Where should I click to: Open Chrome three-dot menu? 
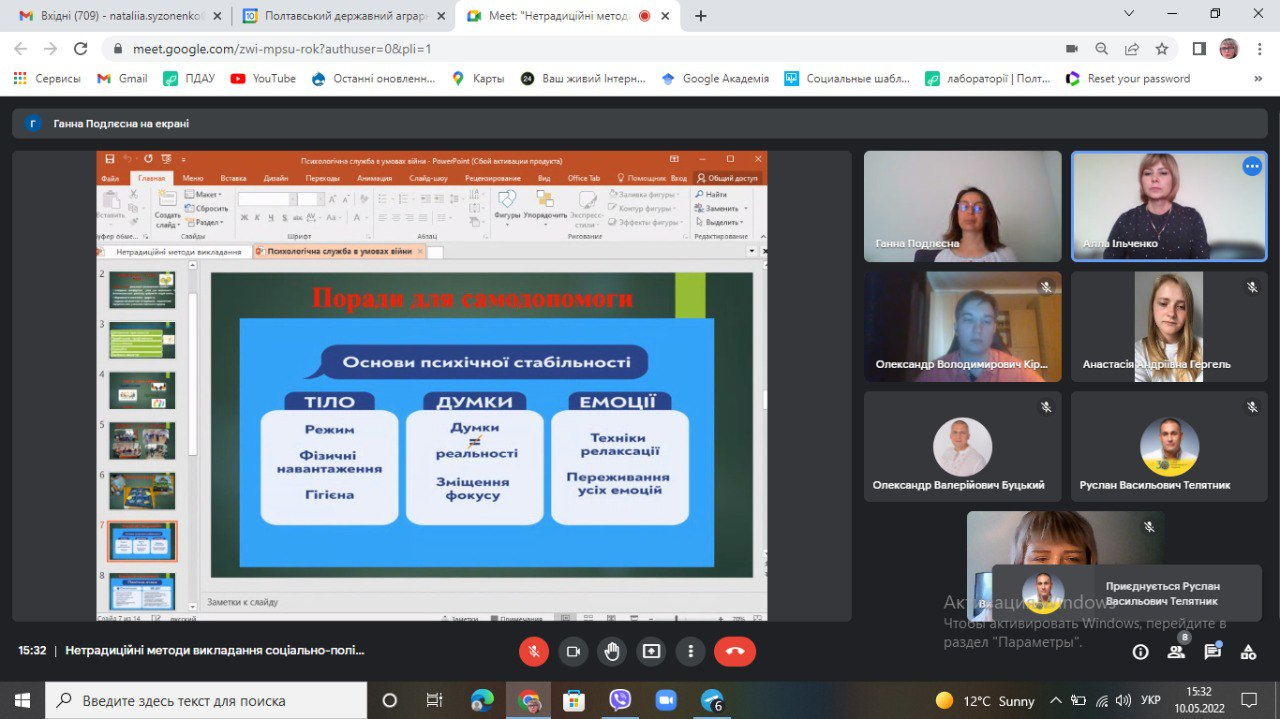[1258, 48]
